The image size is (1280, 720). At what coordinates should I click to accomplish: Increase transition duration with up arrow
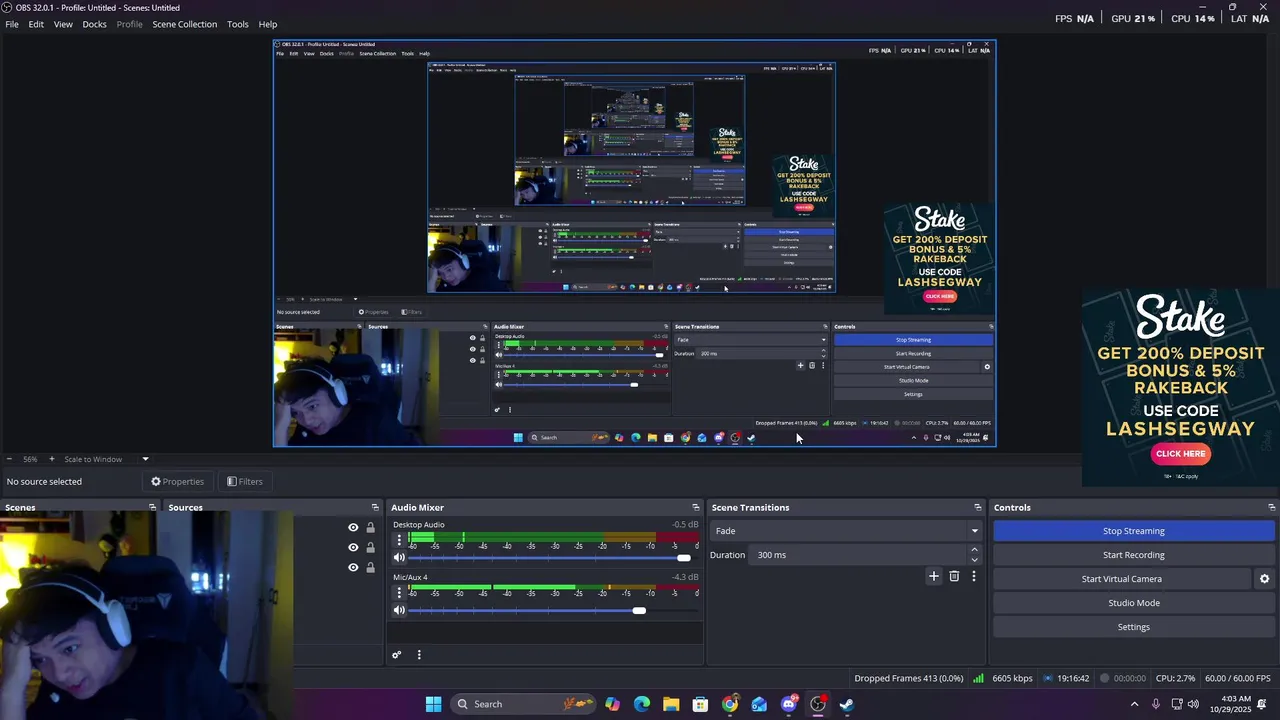click(x=974, y=550)
